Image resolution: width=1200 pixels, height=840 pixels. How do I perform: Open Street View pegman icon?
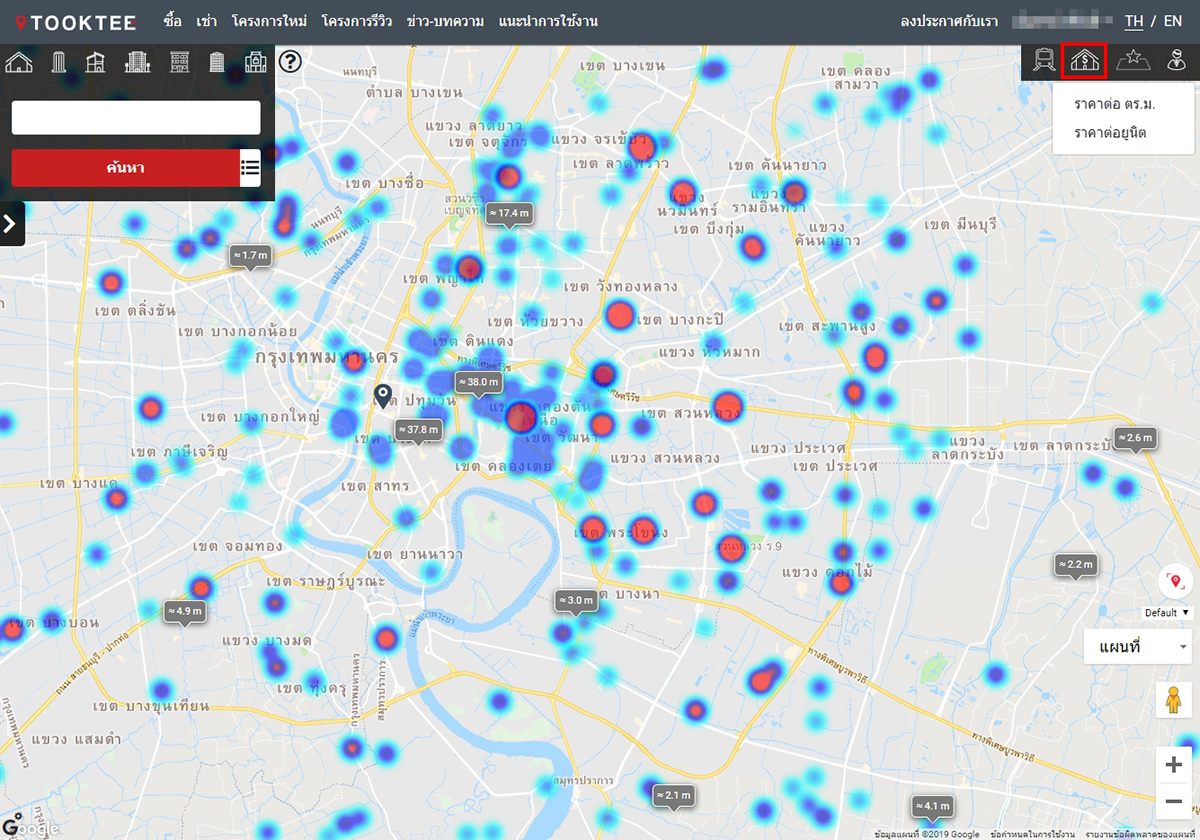pos(1173,701)
